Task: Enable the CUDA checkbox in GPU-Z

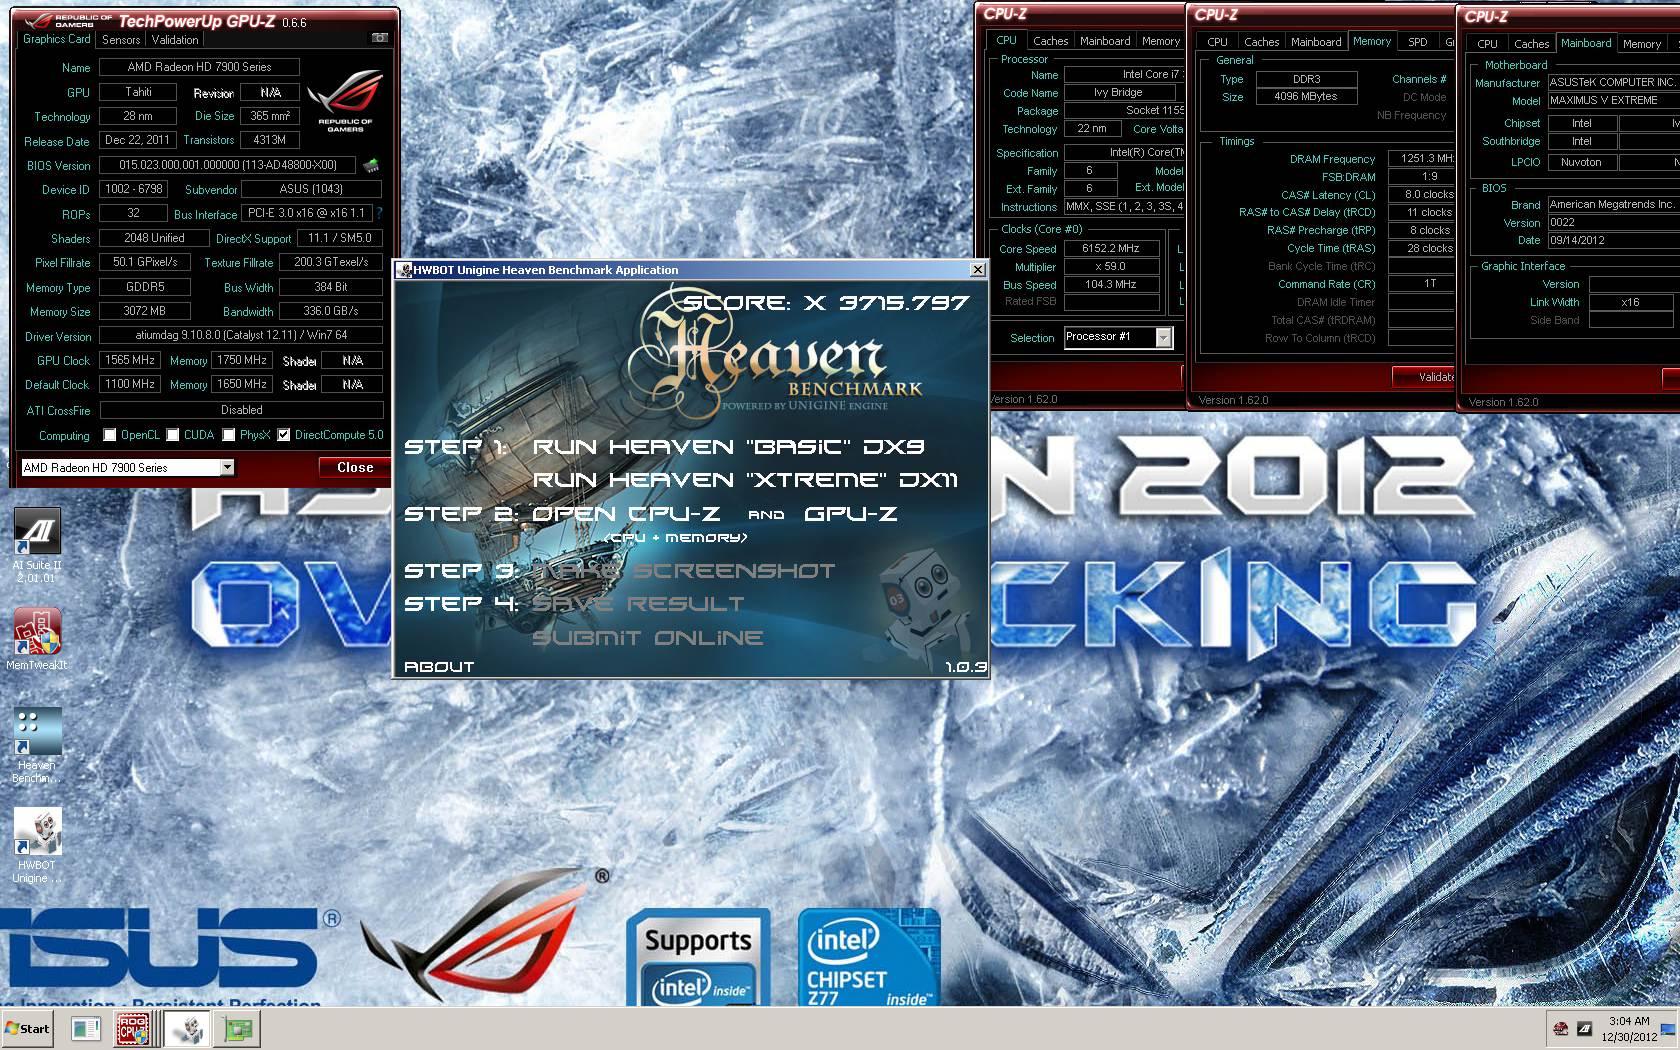Action: click(x=173, y=435)
